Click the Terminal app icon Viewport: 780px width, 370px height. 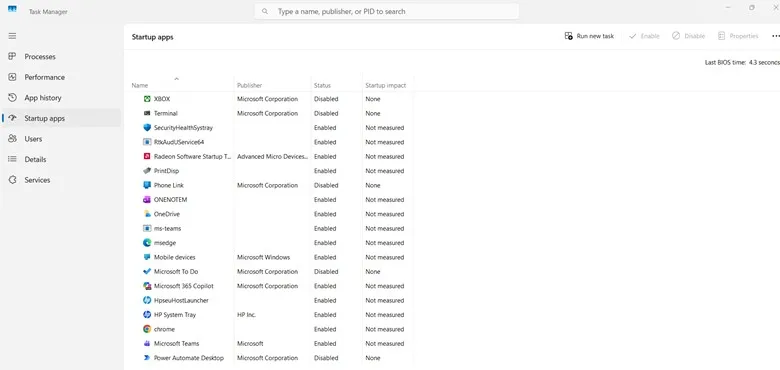pos(147,113)
